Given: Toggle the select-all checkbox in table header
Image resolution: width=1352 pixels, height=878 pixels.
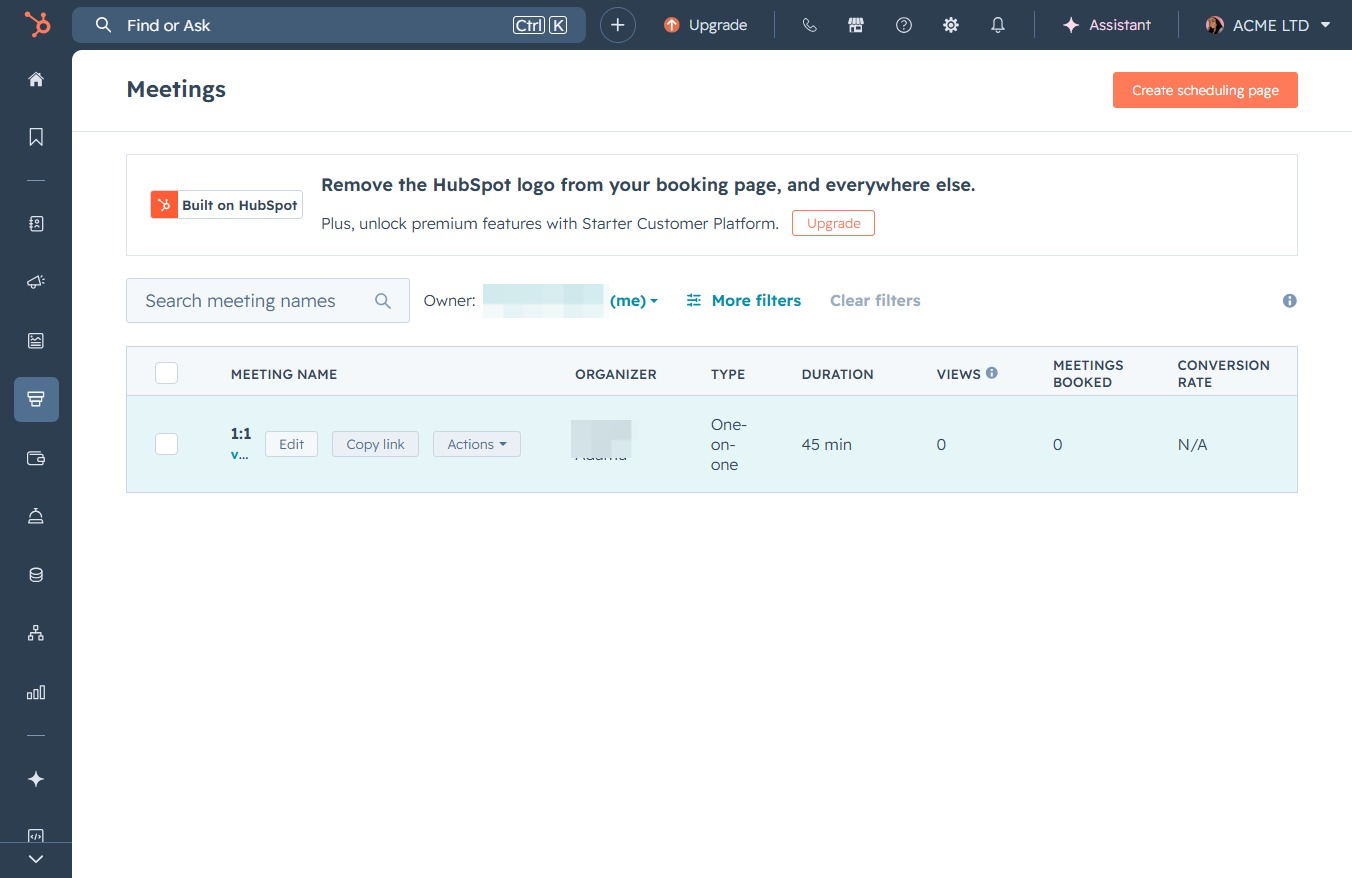Looking at the screenshot, I should pyautogui.click(x=167, y=373).
